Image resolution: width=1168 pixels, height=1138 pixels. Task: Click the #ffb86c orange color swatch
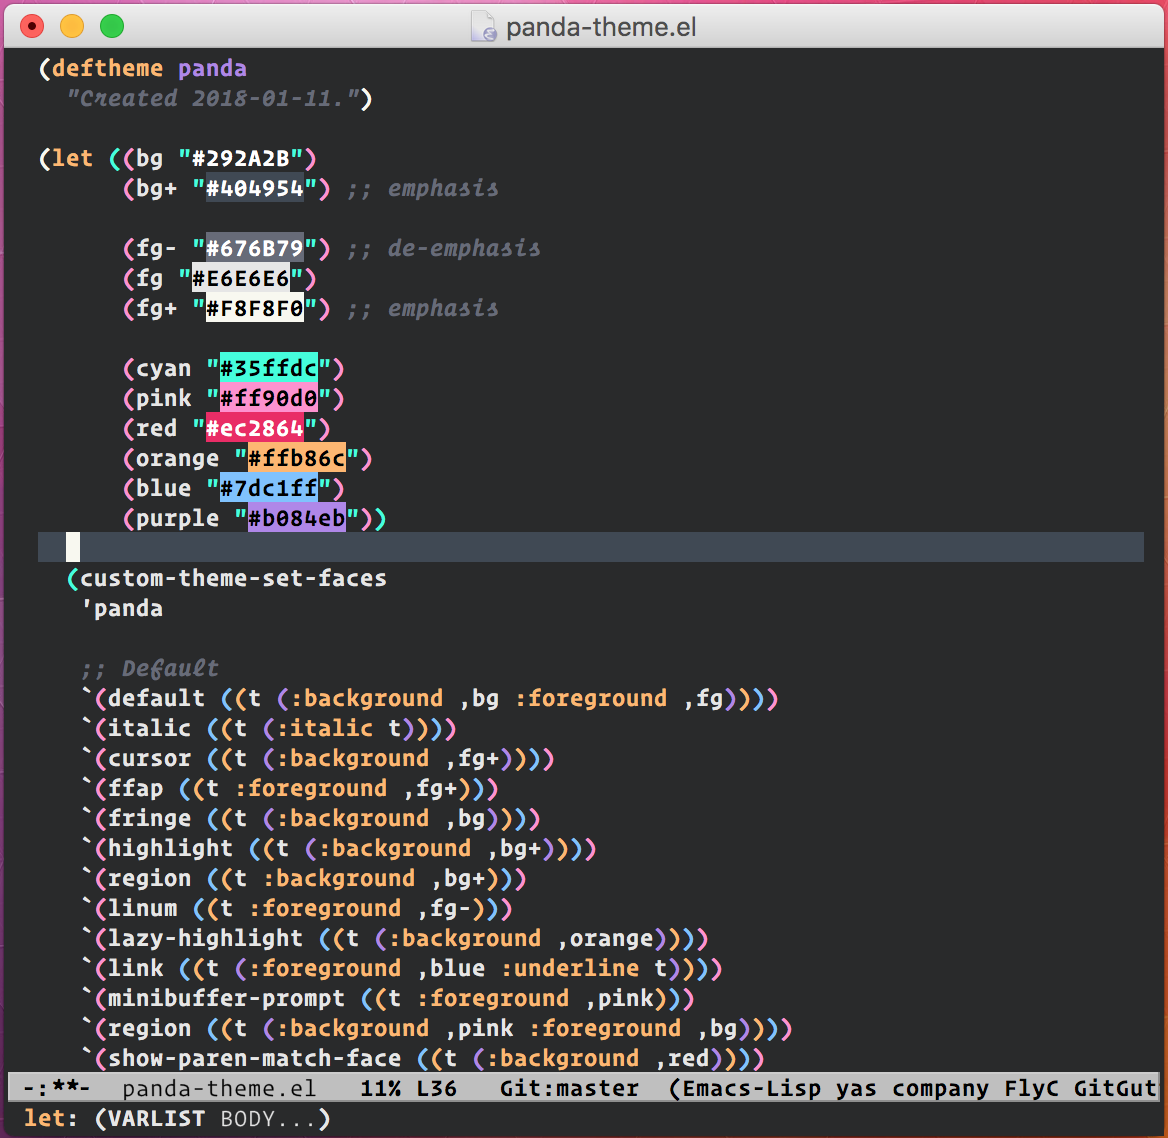[296, 458]
